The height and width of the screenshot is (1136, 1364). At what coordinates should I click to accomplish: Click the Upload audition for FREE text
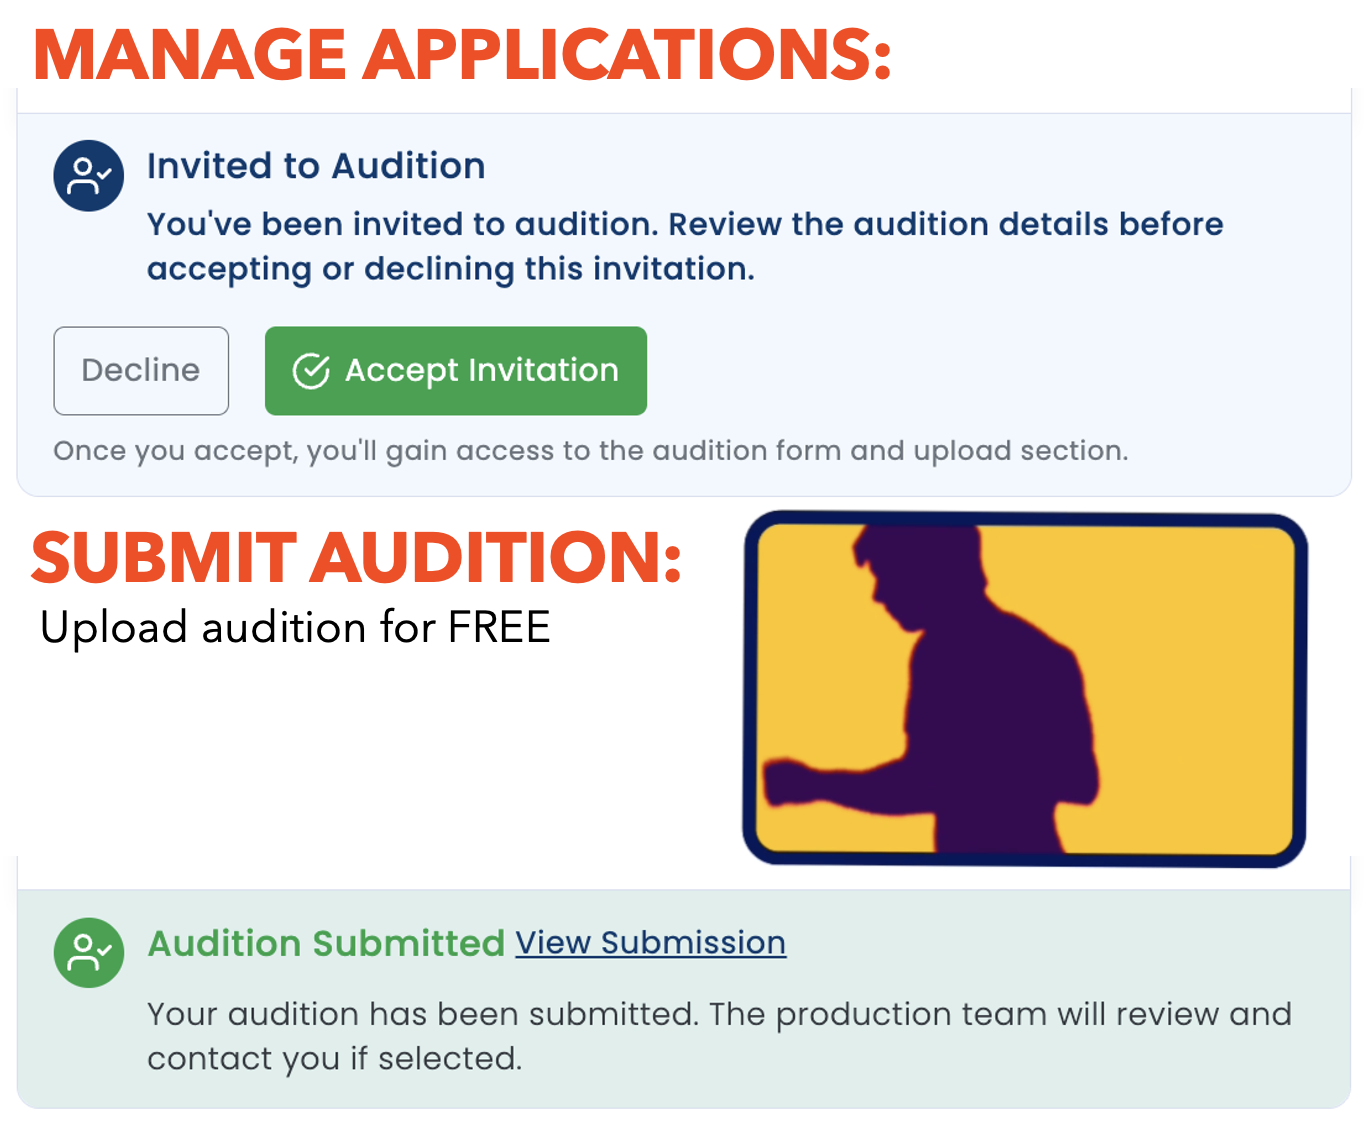[295, 628]
